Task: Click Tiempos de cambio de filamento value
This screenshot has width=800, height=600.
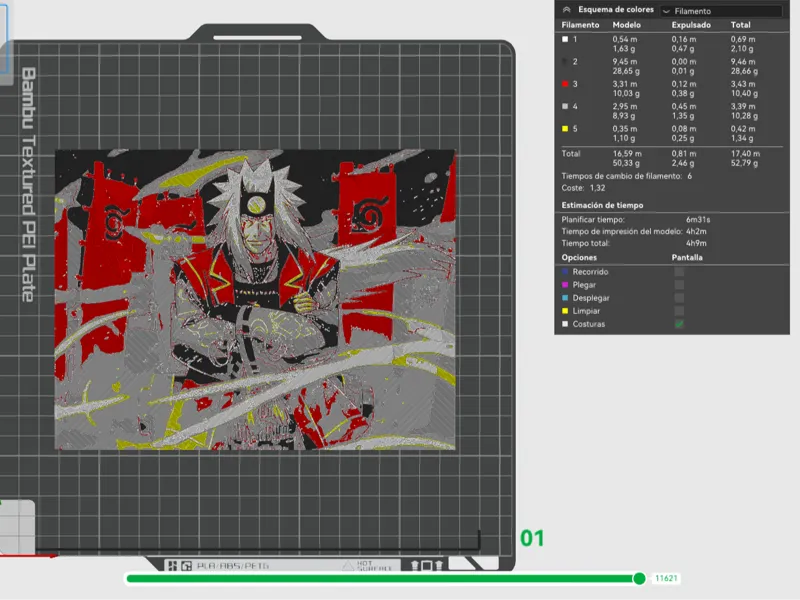Action: click(x=689, y=176)
